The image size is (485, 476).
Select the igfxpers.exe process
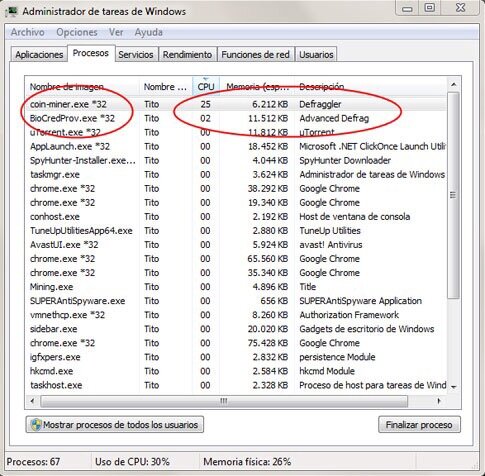point(236,357)
